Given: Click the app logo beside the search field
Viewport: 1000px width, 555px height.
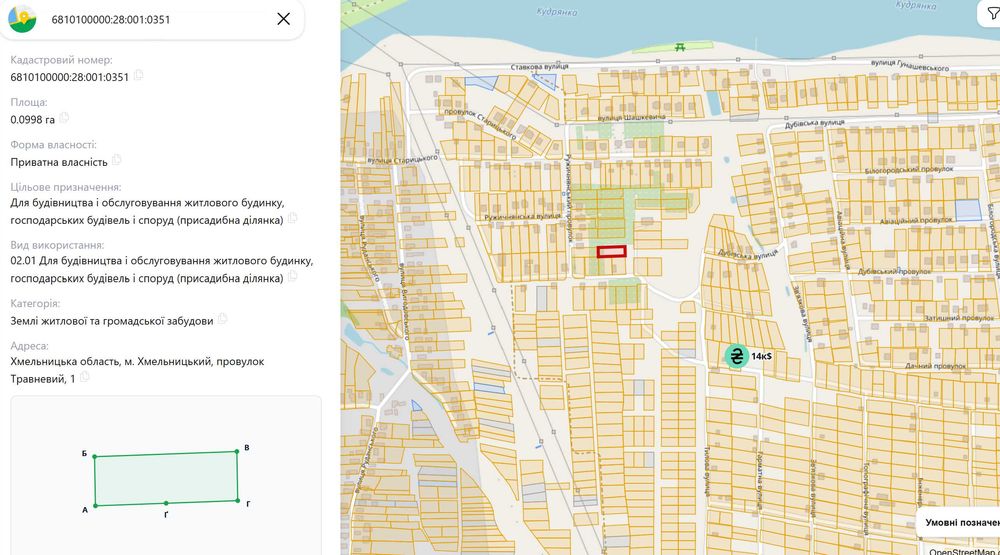Looking at the screenshot, I should point(22,18).
